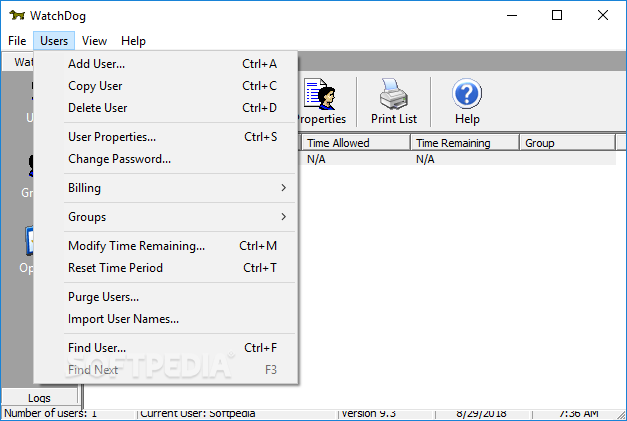Click the Print List printer icon

pos(393,94)
